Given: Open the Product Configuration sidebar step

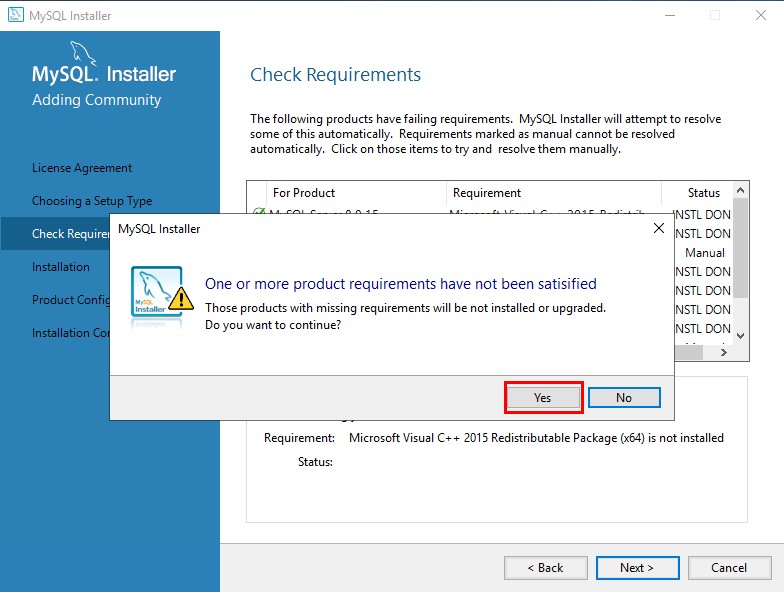Looking at the screenshot, I should point(70,300).
